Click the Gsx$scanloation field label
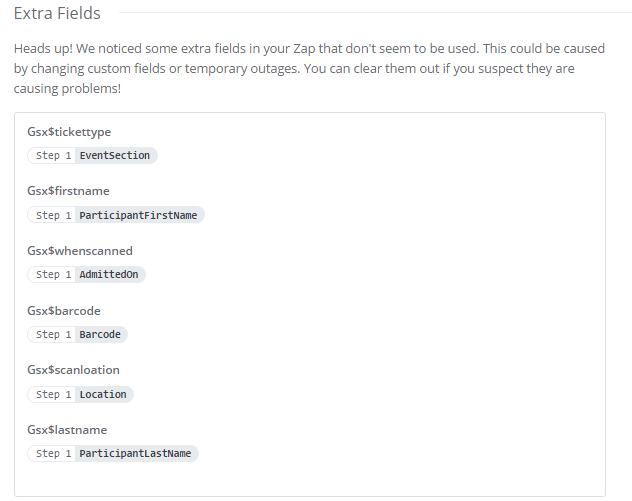 point(73,370)
